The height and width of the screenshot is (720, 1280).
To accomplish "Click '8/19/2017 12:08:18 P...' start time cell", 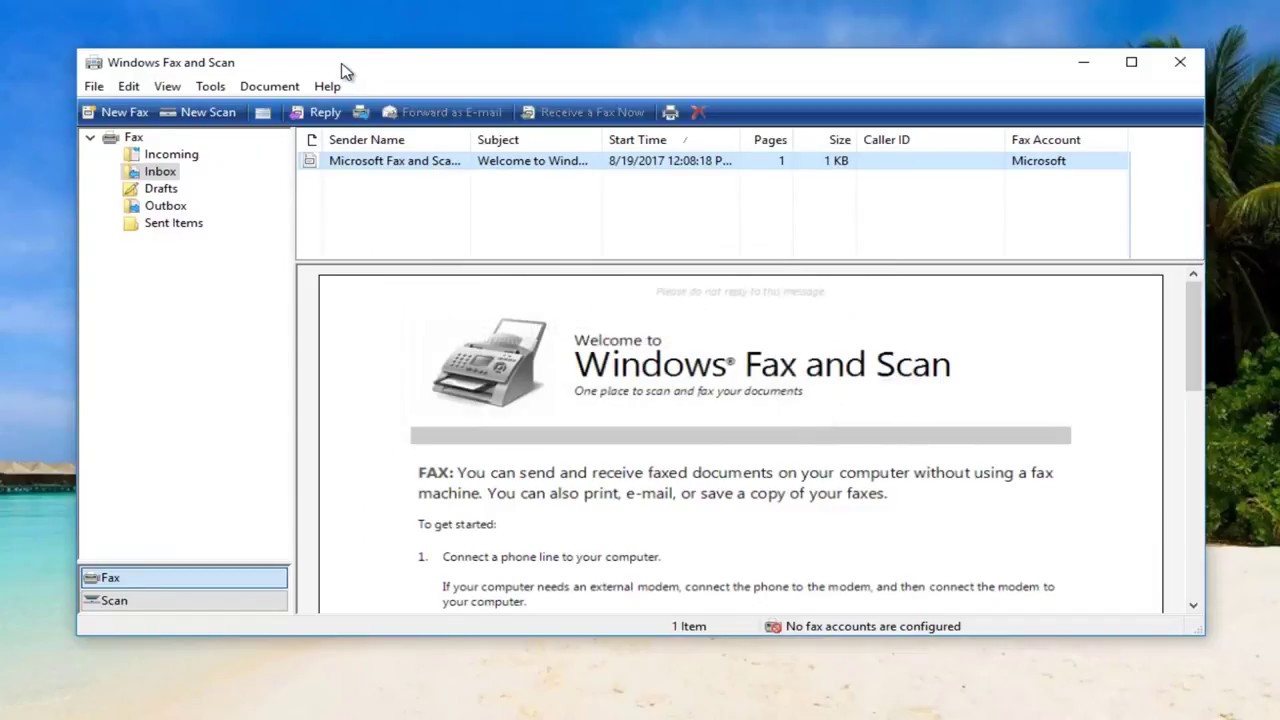I will click(x=670, y=160).
